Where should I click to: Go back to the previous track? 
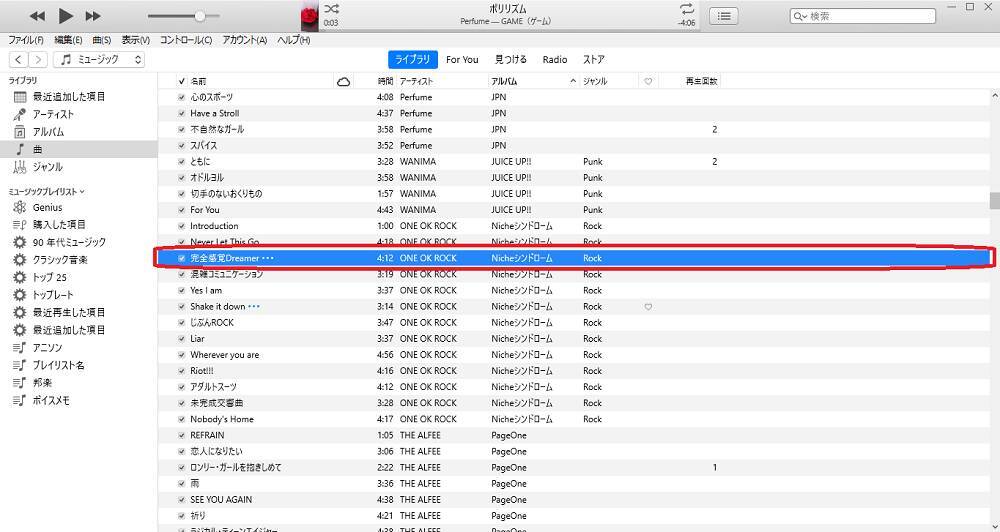tap(38, 16)
